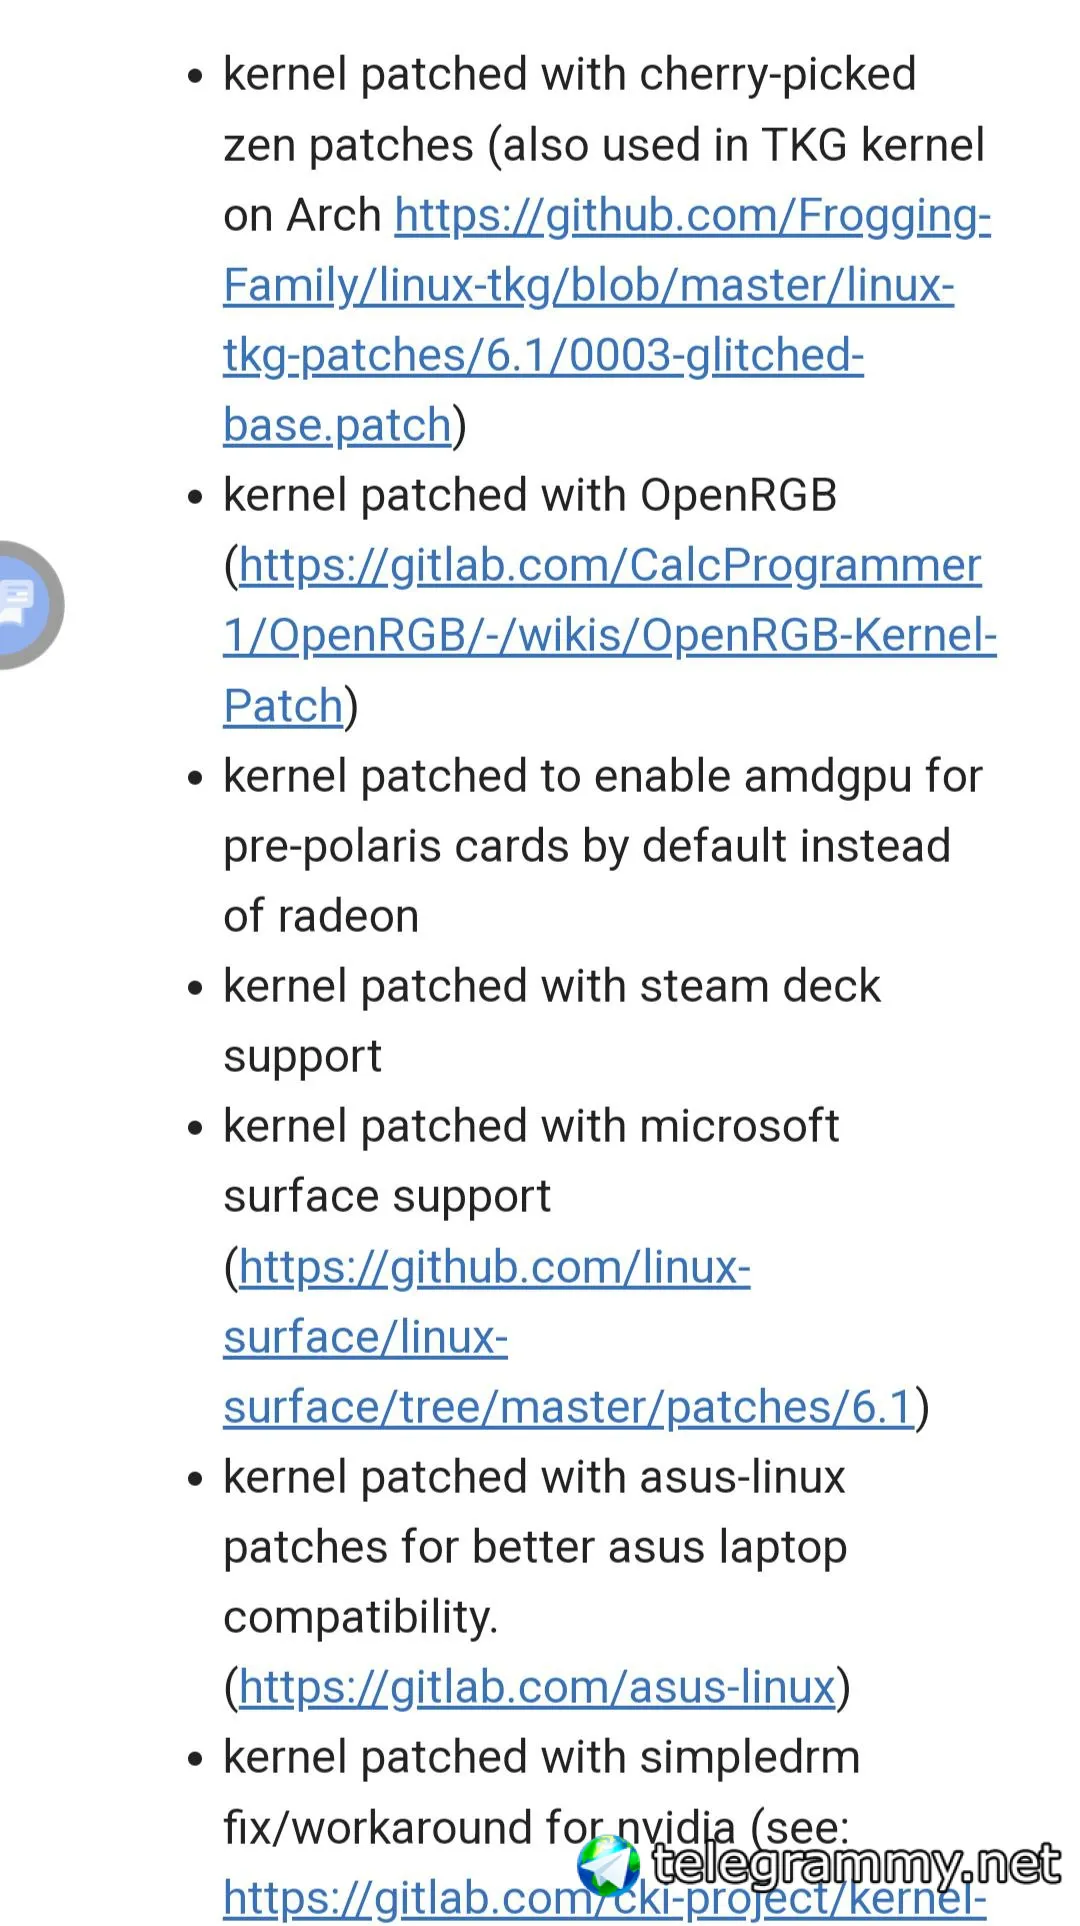
Task: Open the Frogging-Family linux-tkg GitHub link
Action: pyautogui.click(x=607, y=320)
